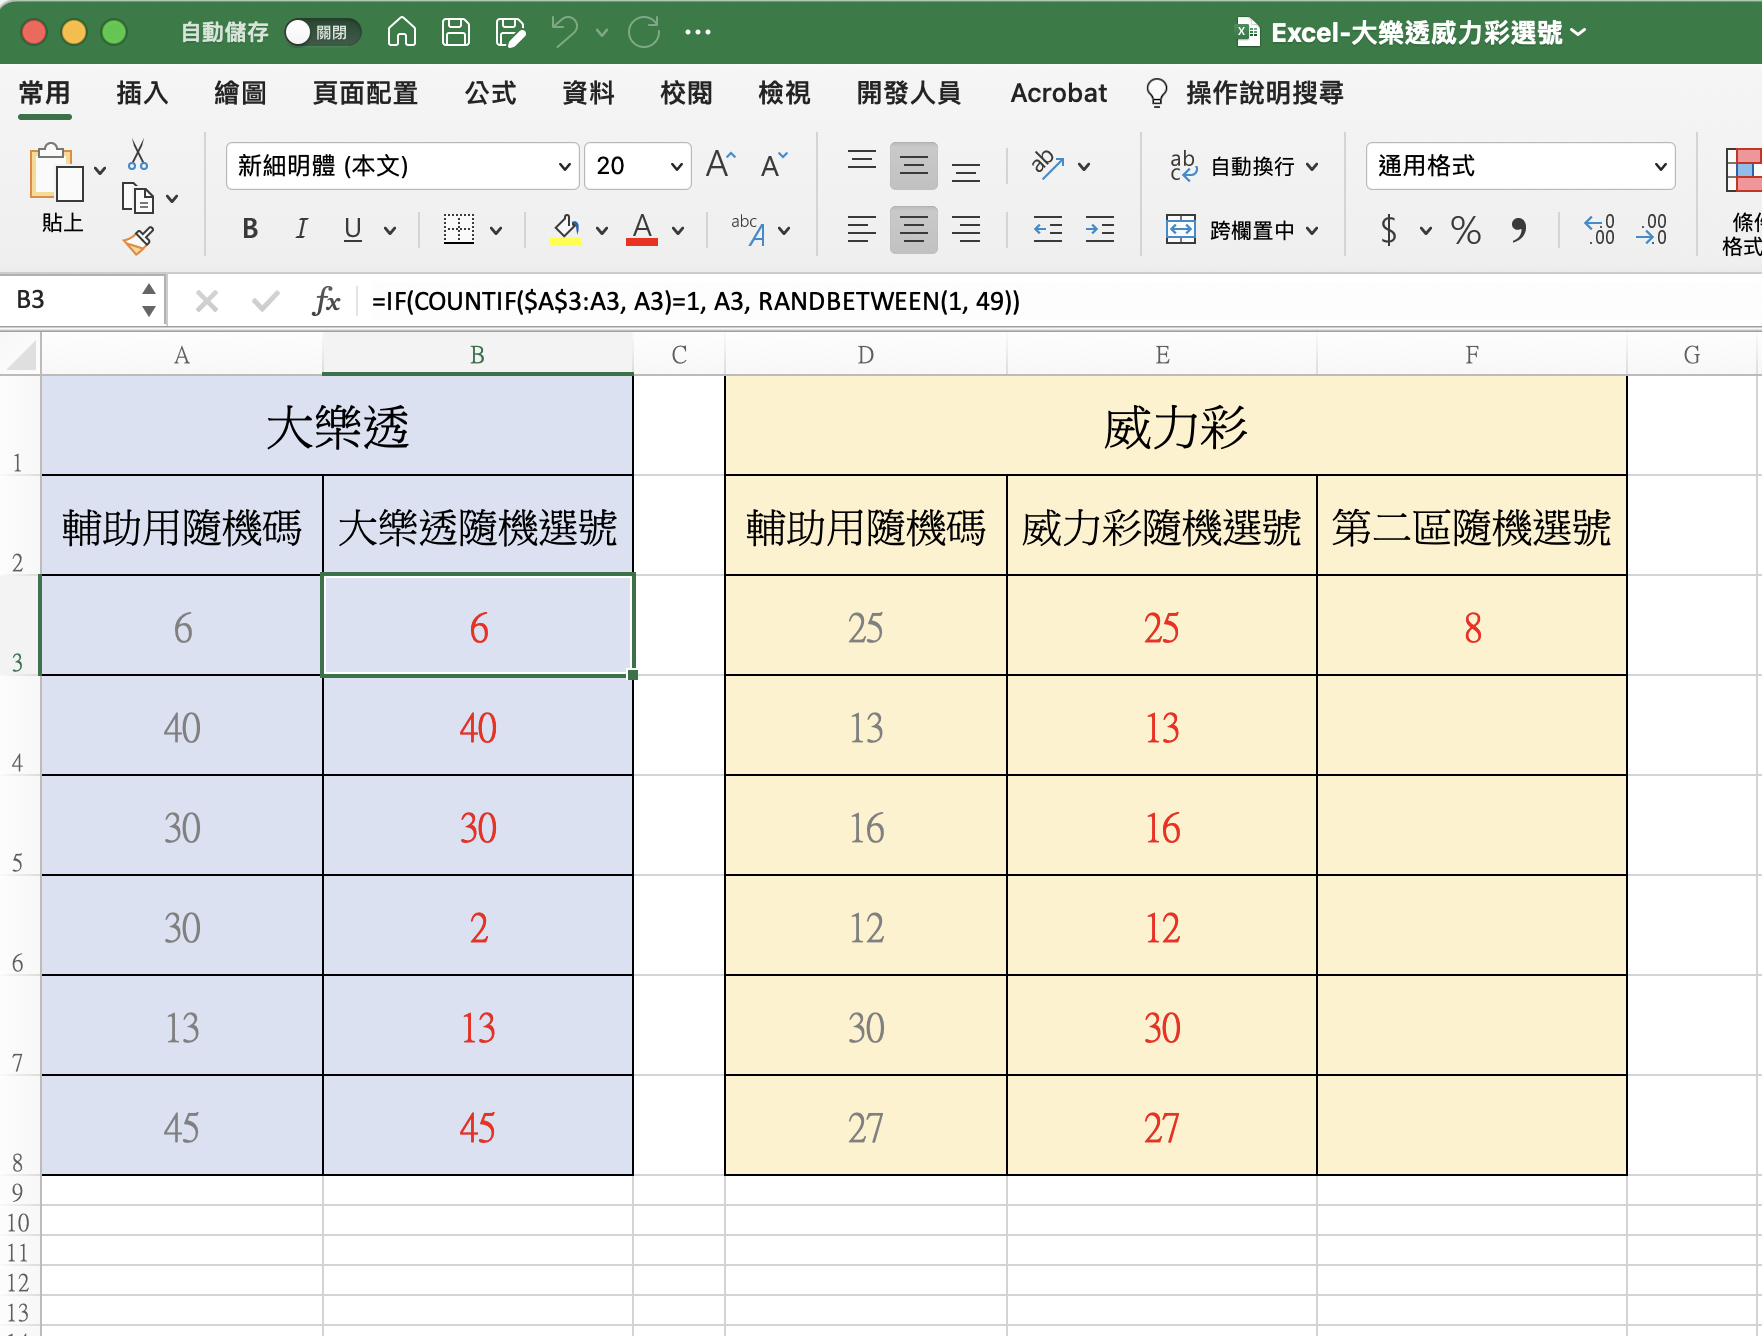This screenshot has width=1762, height=1336.
Task: Click the Insert Function fx icon
Action: 326,301
